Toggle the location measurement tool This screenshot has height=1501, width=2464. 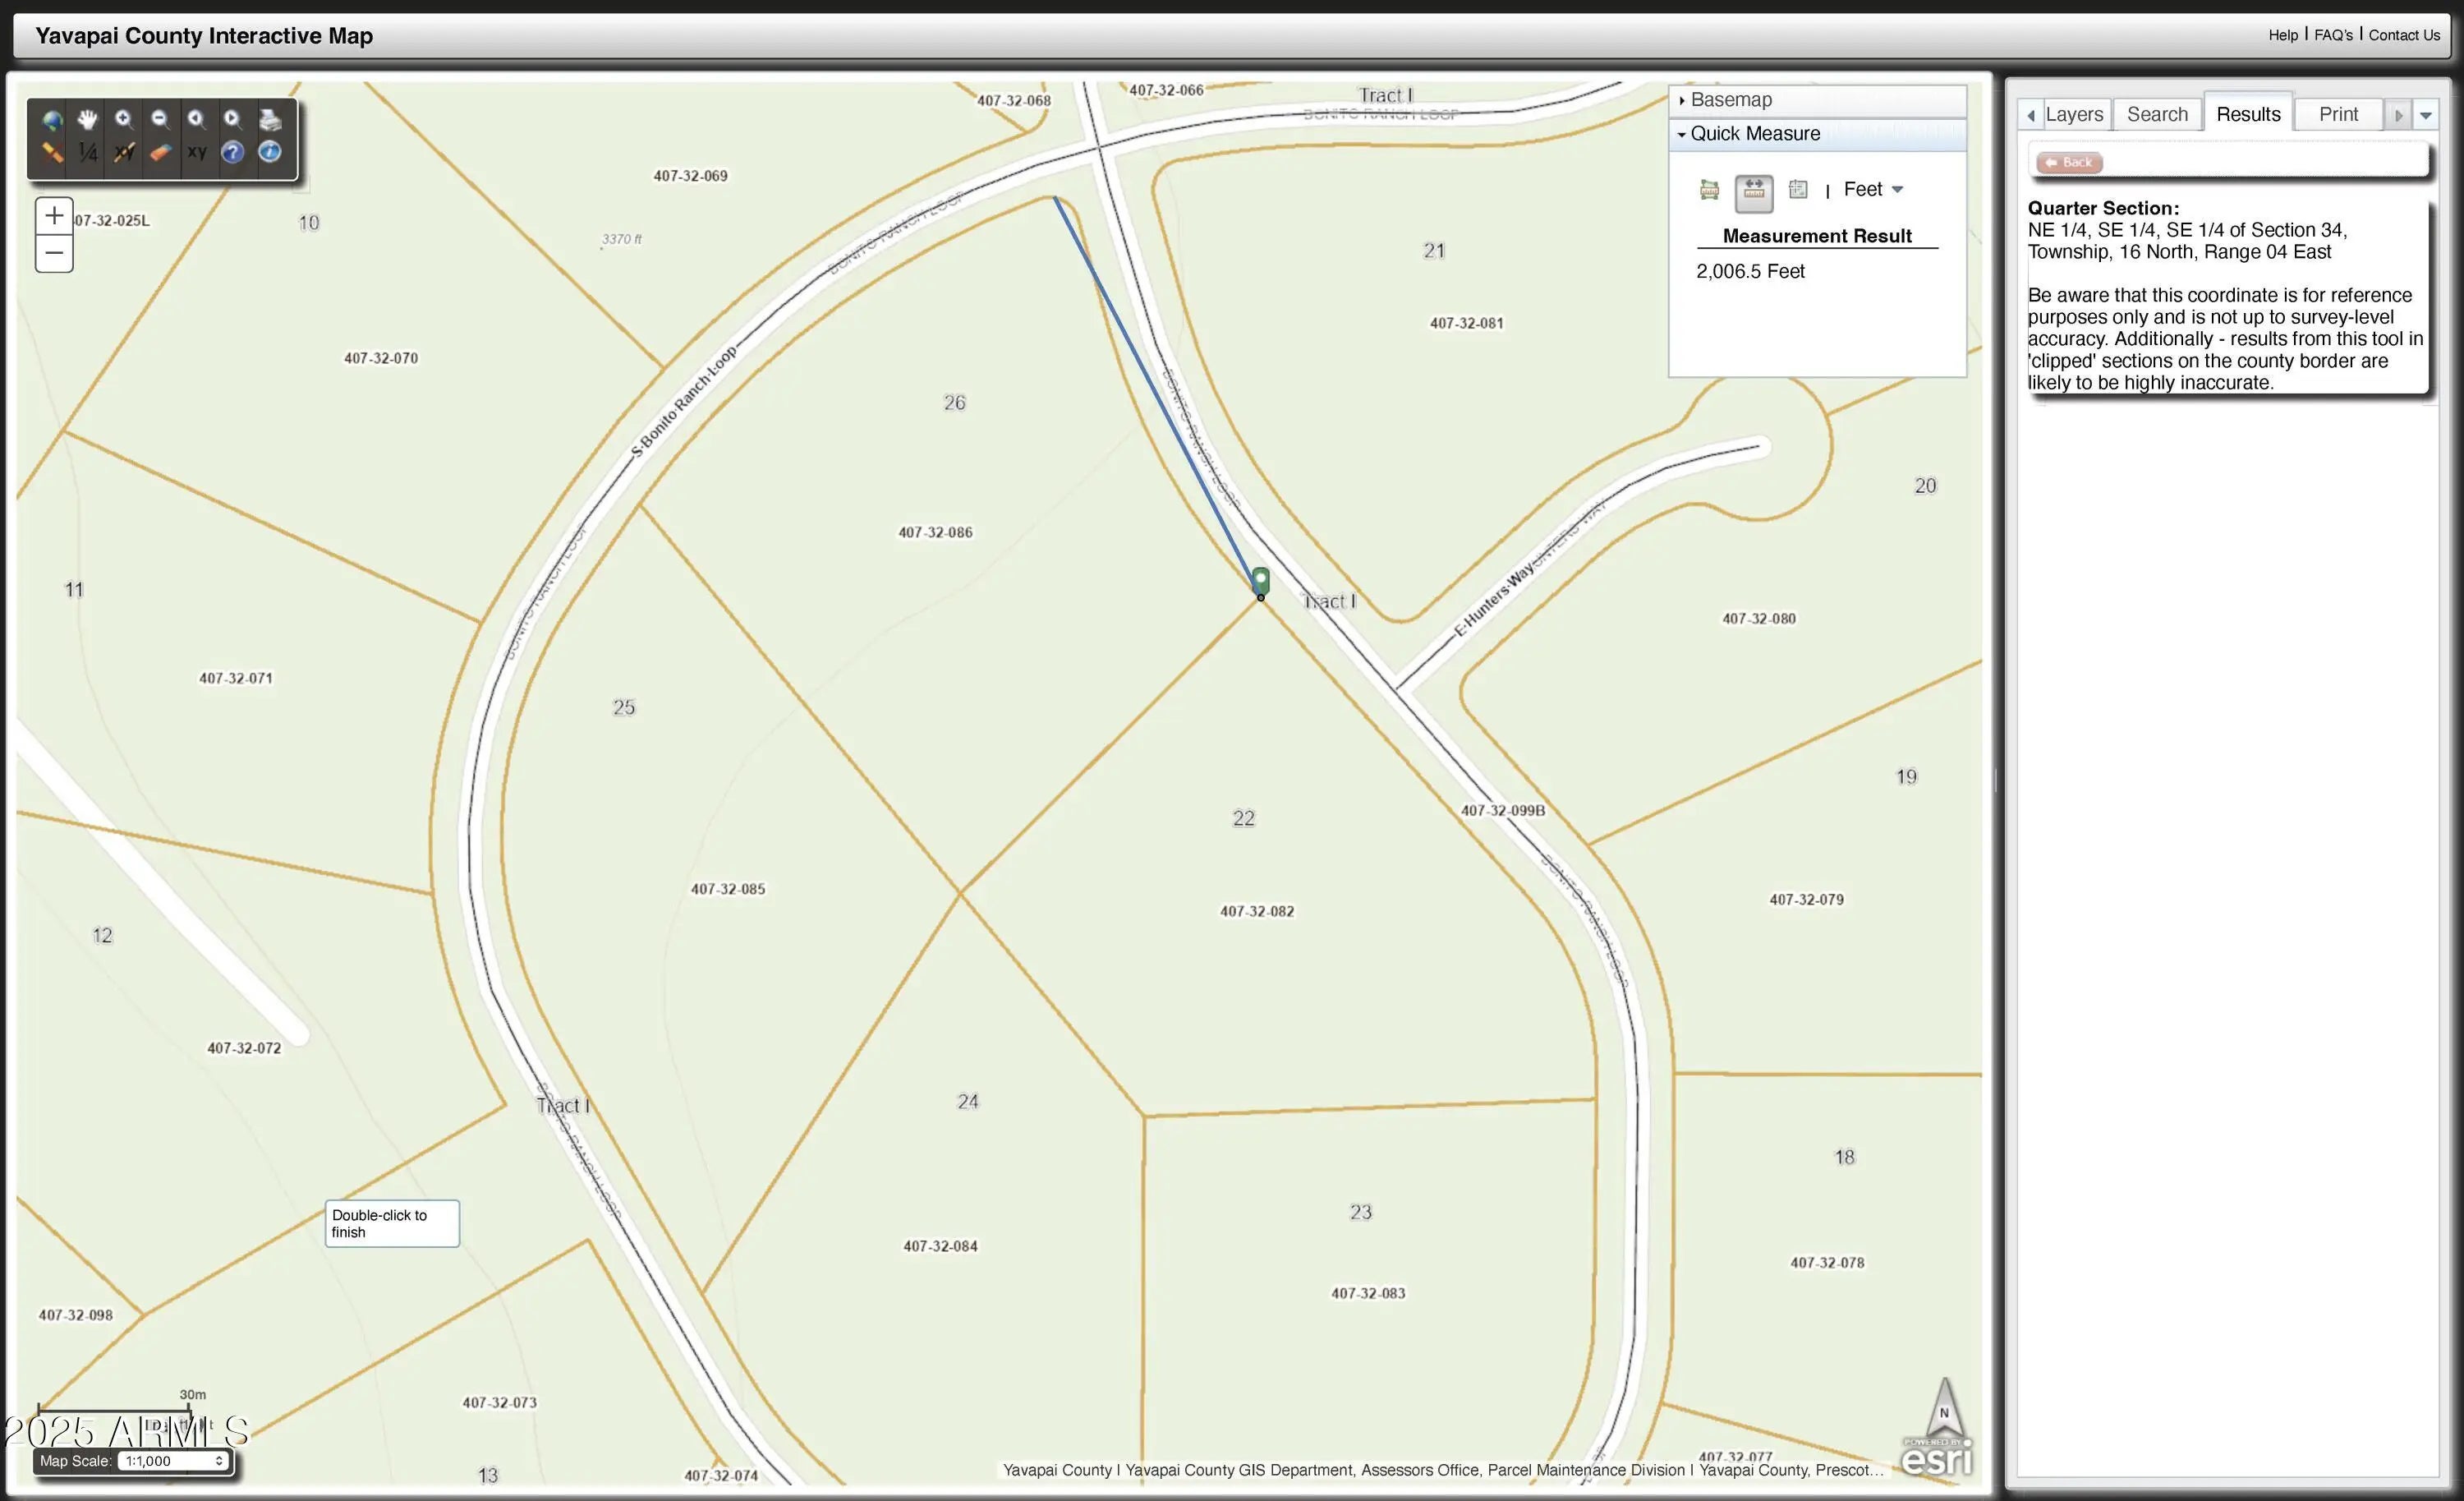click(1798, 189)
